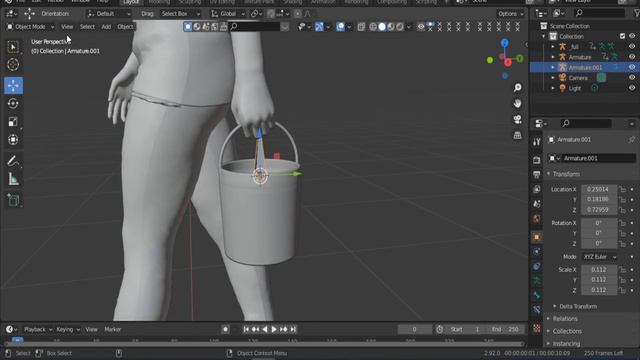640x360 pixels.
Task: Click the pin icon beside Armature.001
Action: (631, 140)
